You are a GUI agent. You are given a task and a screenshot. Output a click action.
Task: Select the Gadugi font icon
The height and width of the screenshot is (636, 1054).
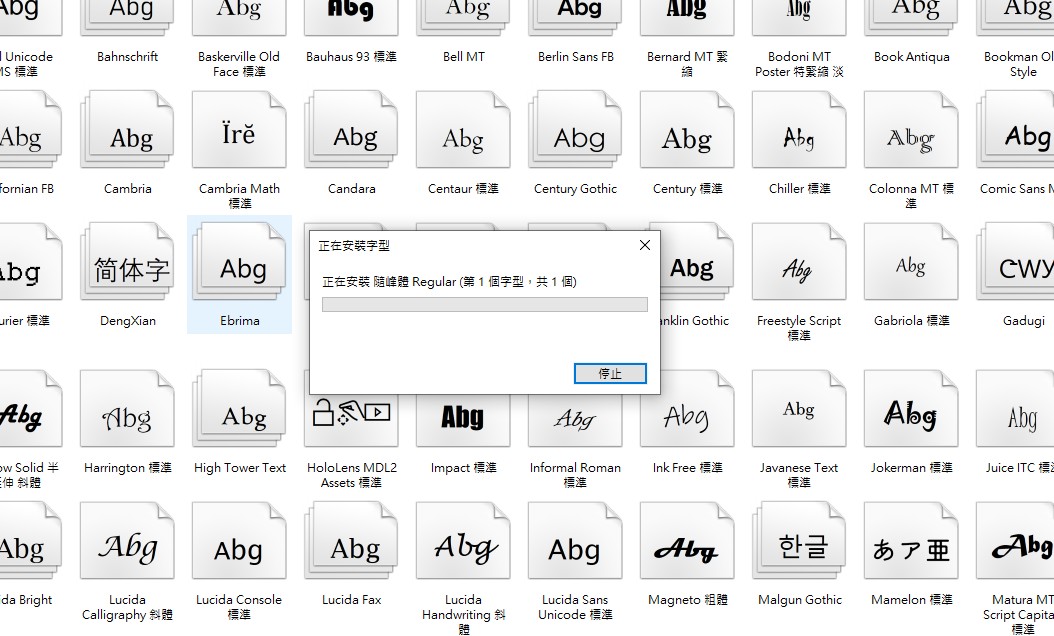(1015, 262)
